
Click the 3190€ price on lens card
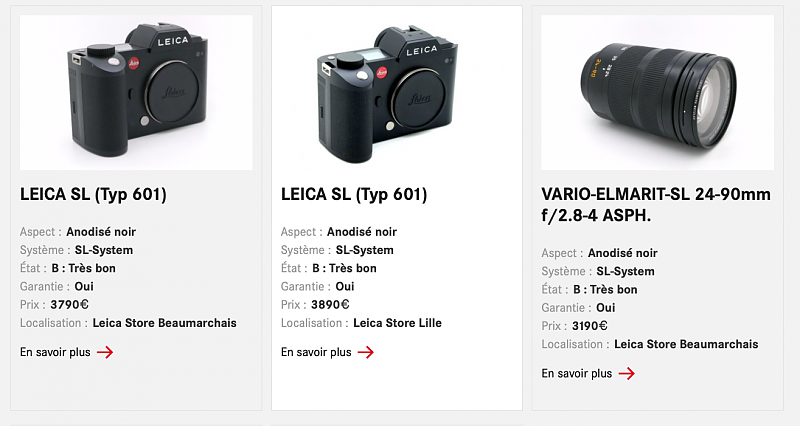(590, 326)
